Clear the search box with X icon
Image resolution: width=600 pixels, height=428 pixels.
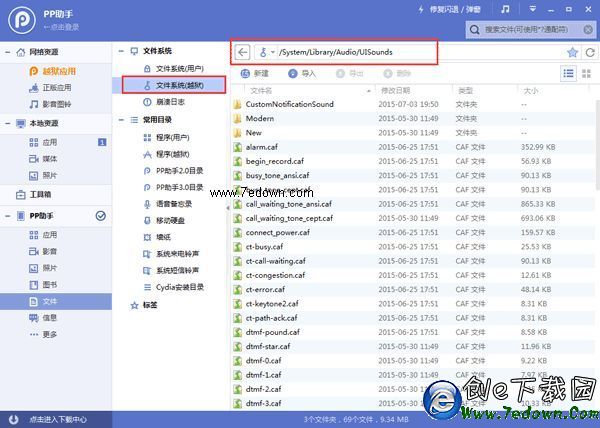(x=588, y=29)
